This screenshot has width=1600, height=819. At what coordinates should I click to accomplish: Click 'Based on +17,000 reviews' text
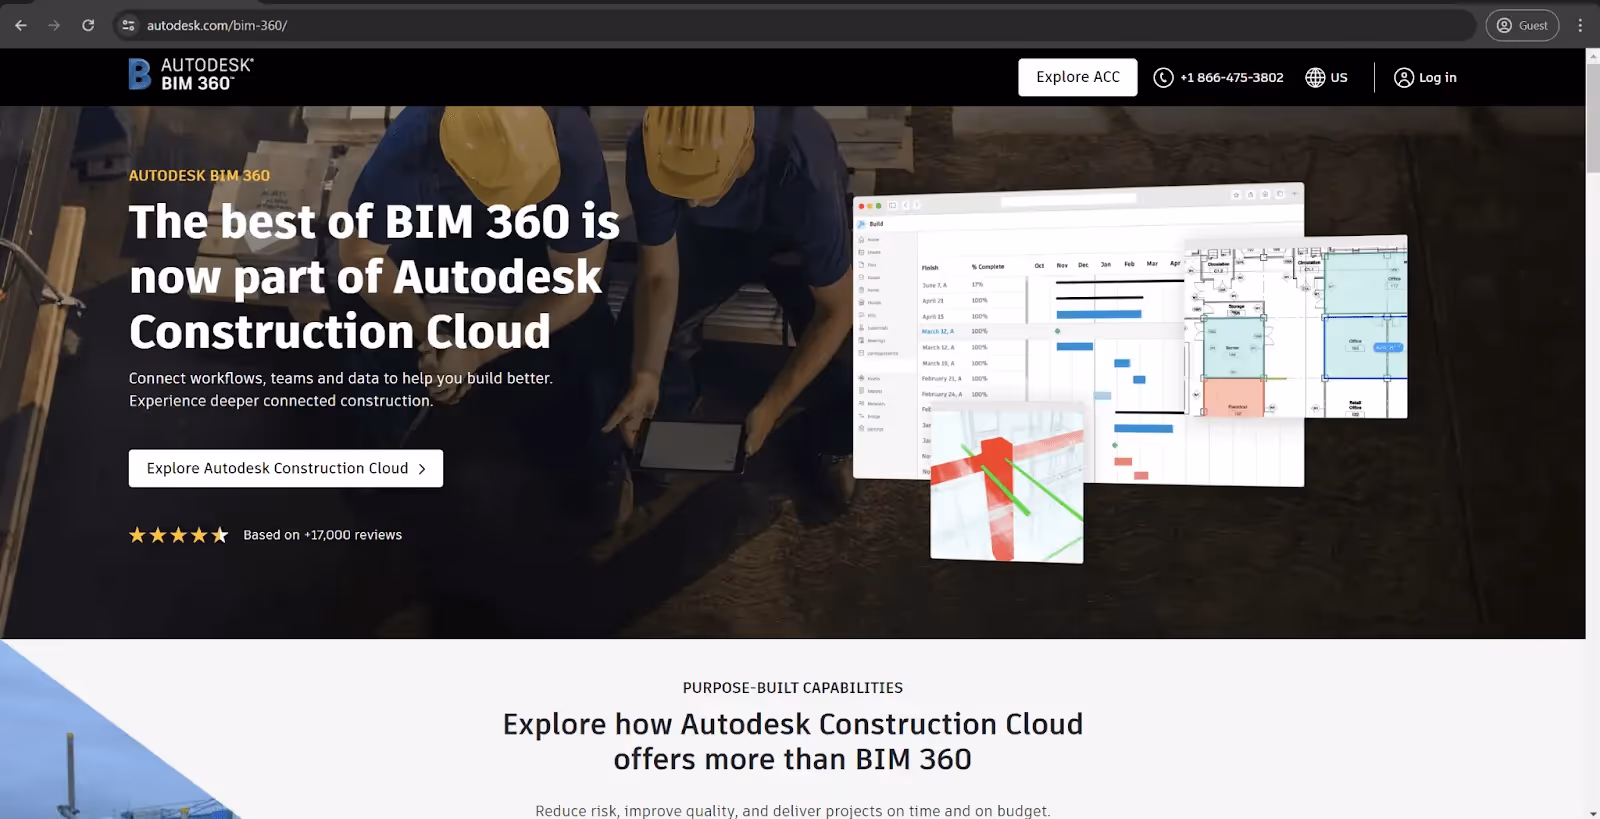coord(322,535)
